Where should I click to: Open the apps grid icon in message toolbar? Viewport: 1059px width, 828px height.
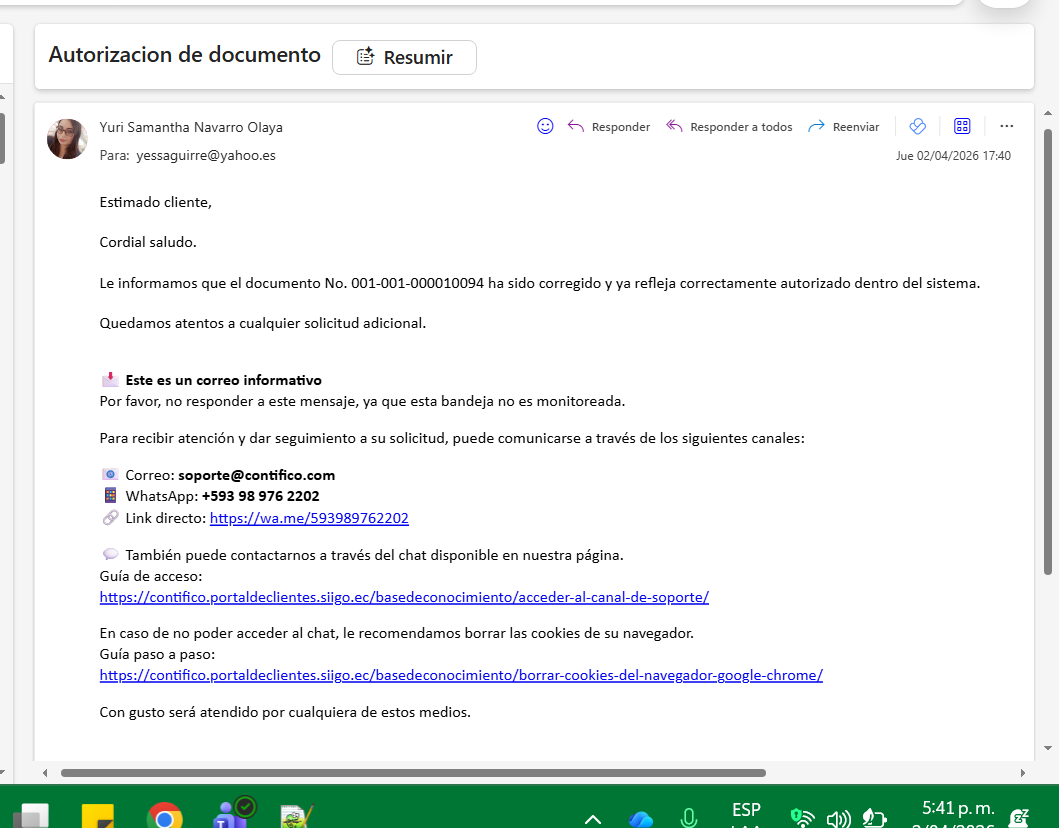962,126
